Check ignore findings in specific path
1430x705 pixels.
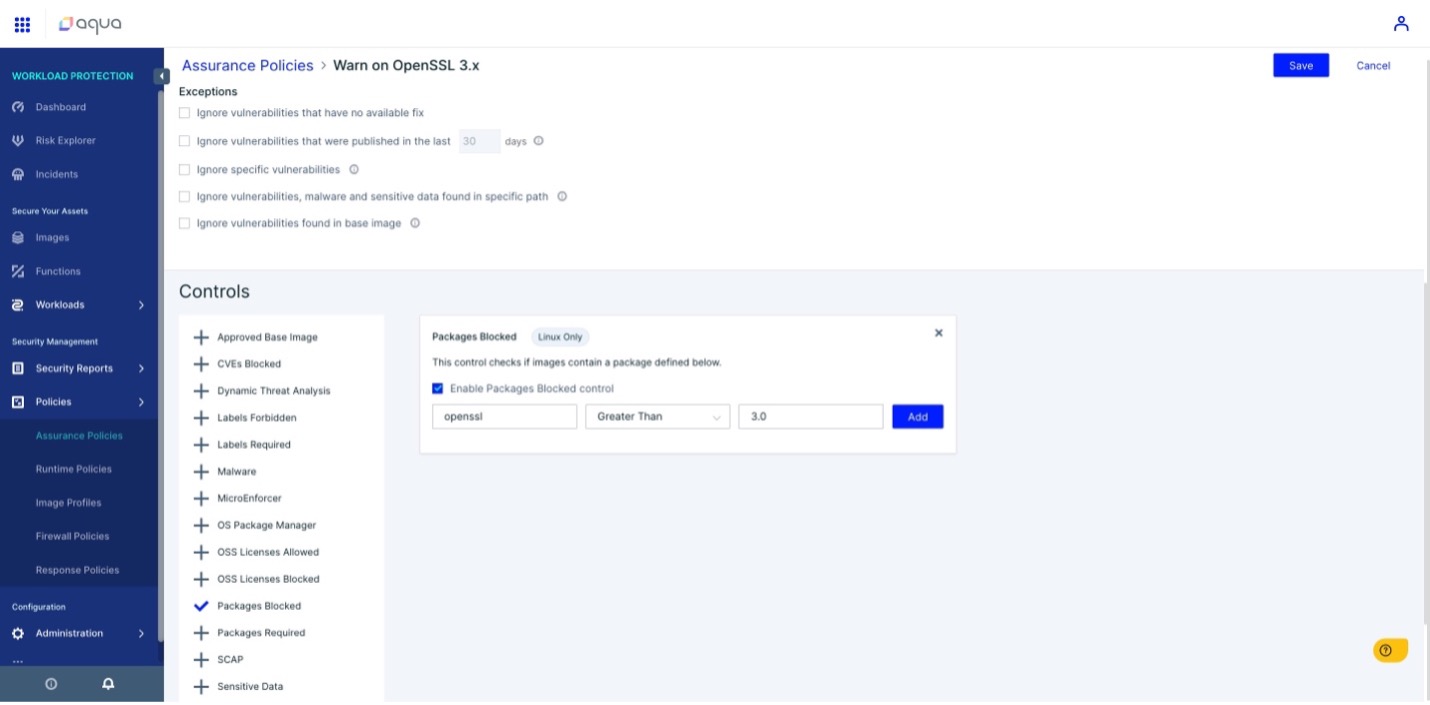[x=184, y=196]
